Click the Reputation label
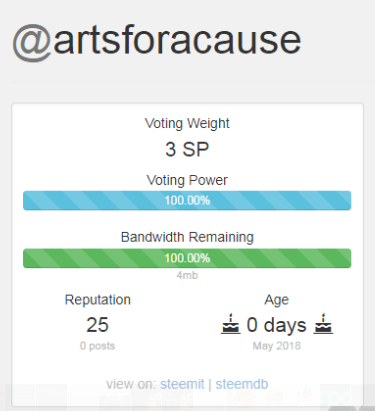375x411 pixels. point(98,300)
